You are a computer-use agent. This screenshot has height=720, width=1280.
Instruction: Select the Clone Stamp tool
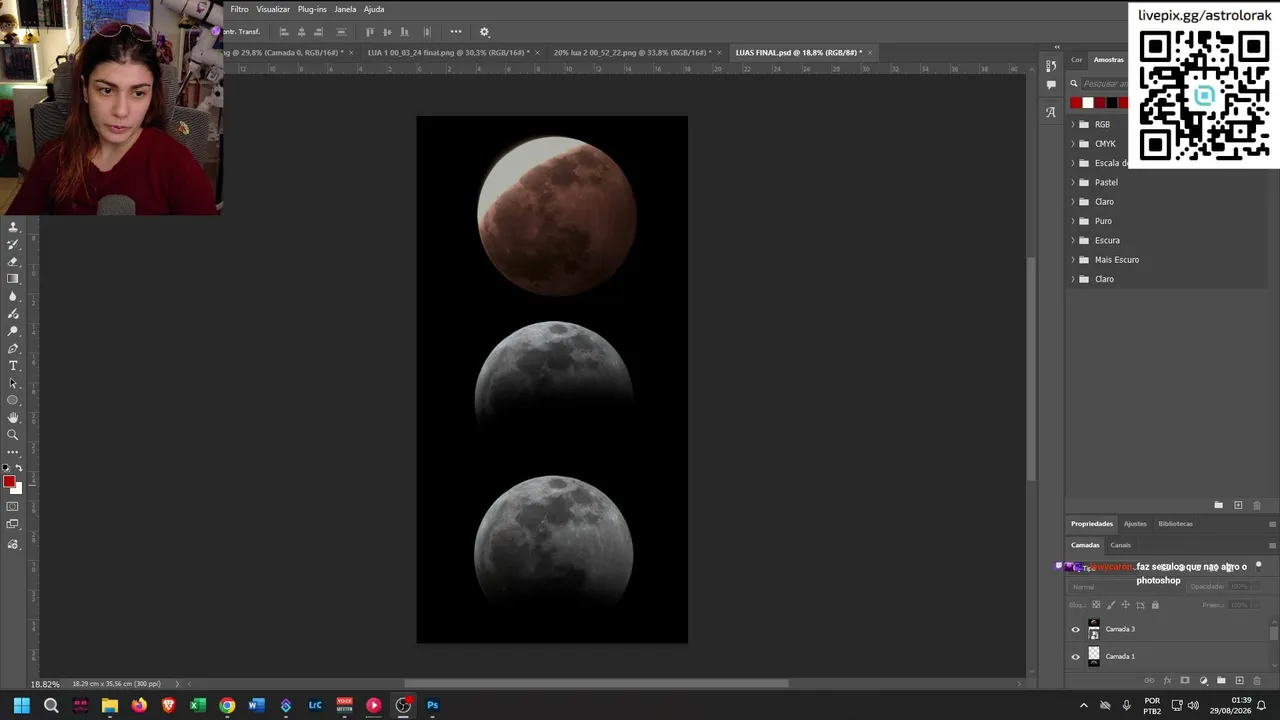(13, 228)
